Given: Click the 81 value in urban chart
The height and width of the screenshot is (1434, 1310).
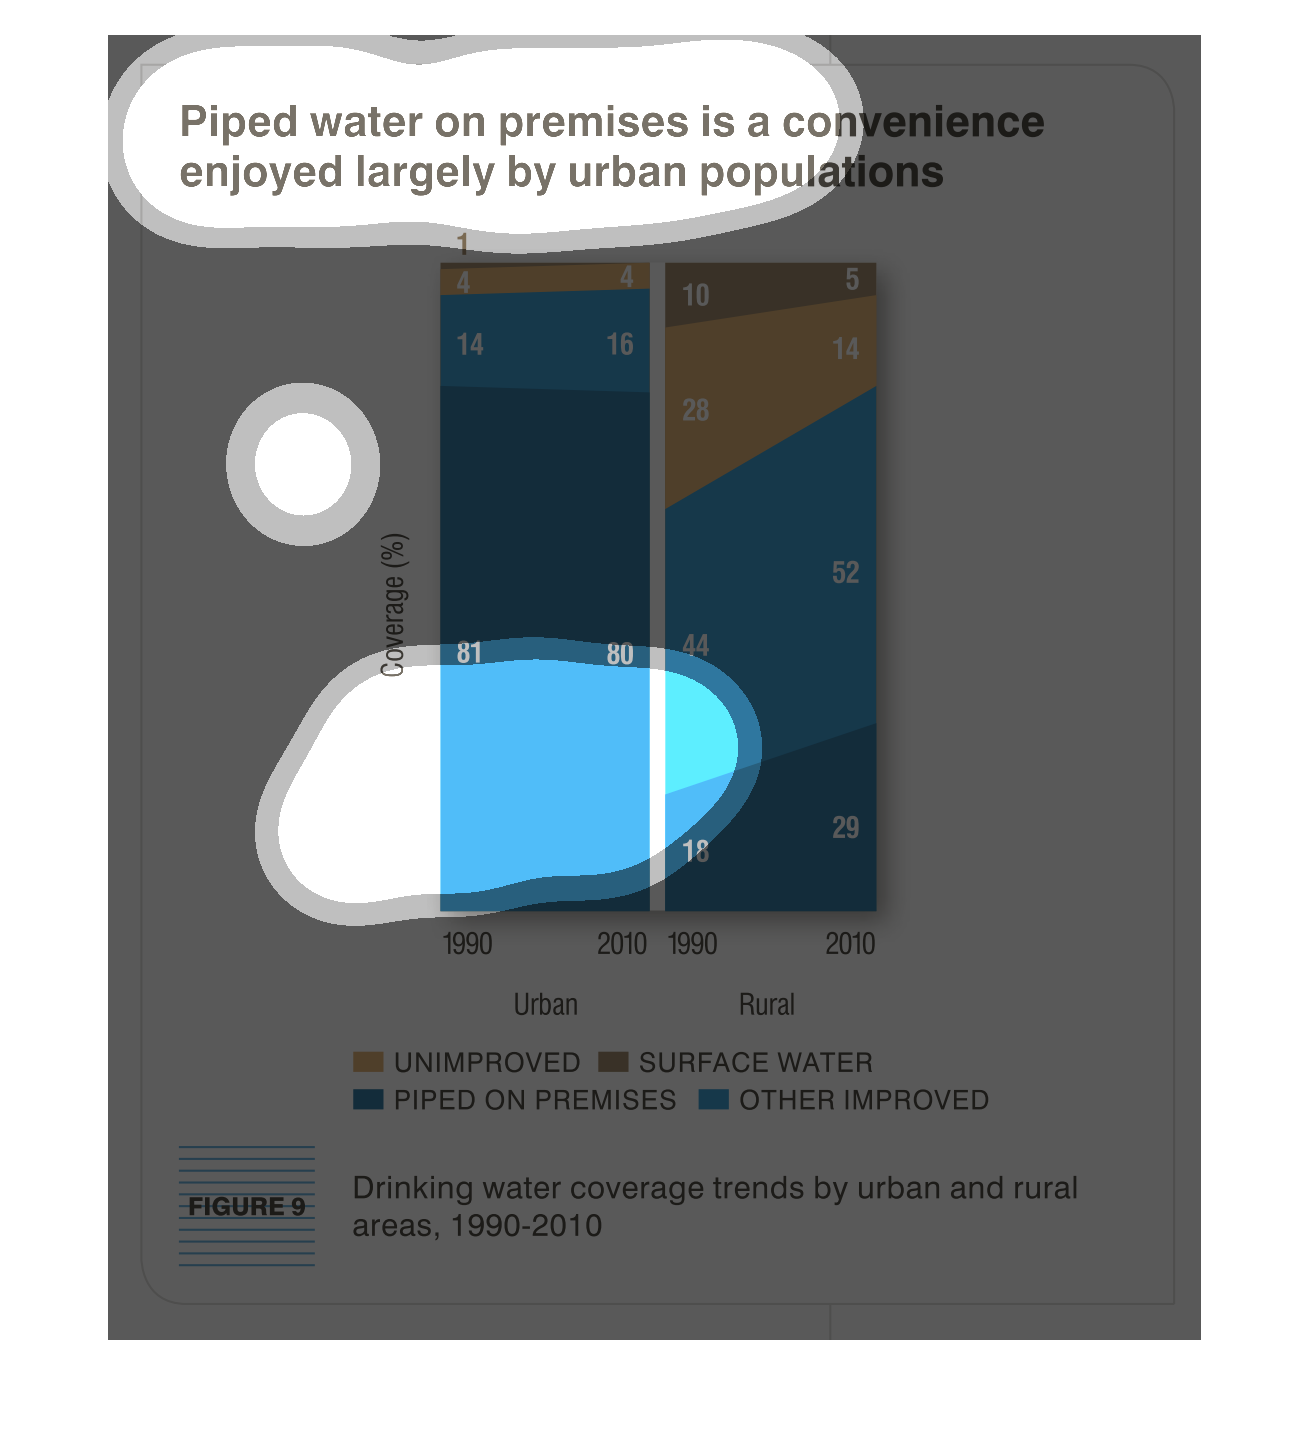Looking at the screenshot, I should coord(469,653).
